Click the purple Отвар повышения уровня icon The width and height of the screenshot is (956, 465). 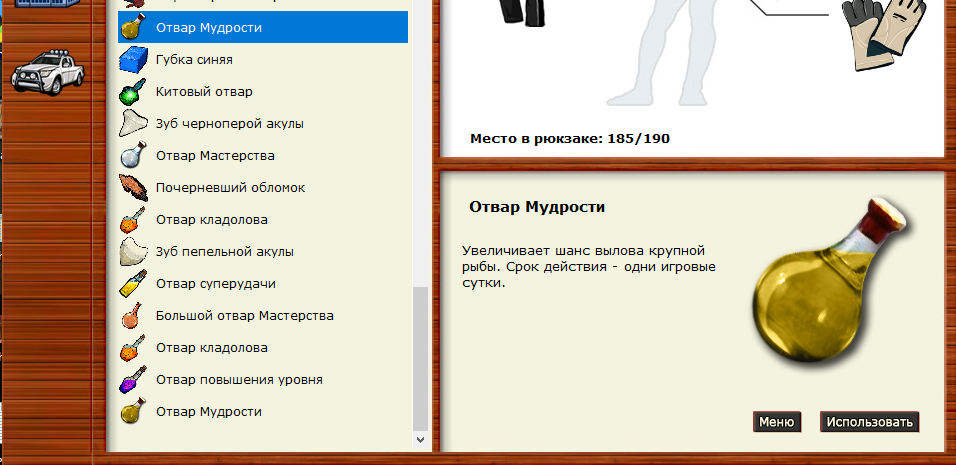tap(134, 380)
